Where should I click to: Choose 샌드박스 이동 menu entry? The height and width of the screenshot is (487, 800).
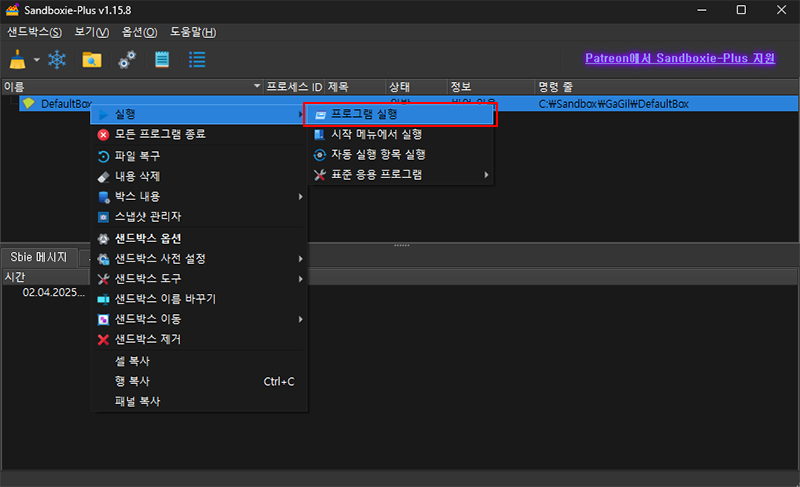(x=199, y=319)
